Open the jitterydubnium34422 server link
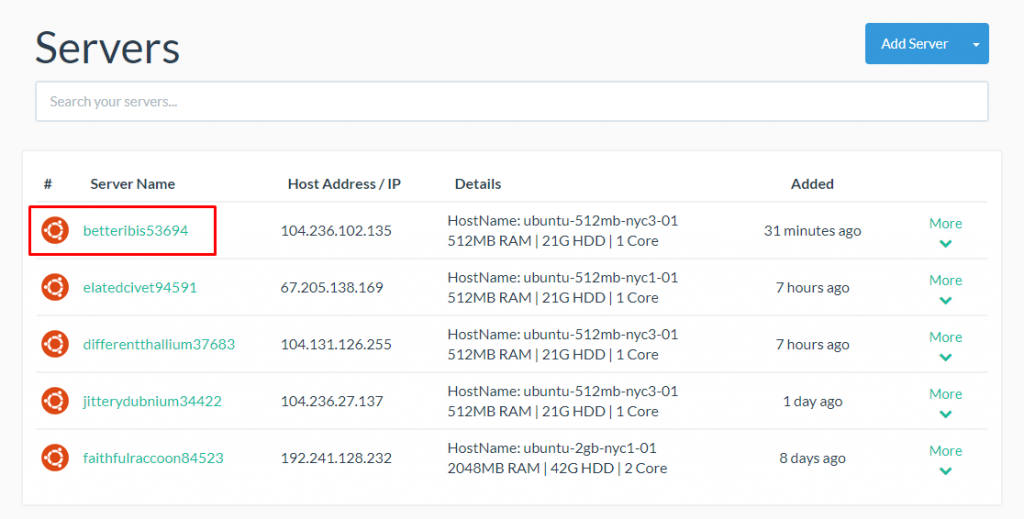Viewport: 1024px width, 519px height. (152, 401)
